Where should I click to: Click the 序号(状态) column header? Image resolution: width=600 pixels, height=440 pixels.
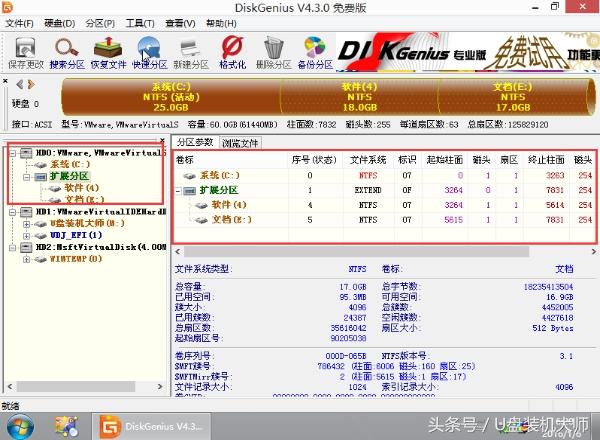(x=314, y=160)
